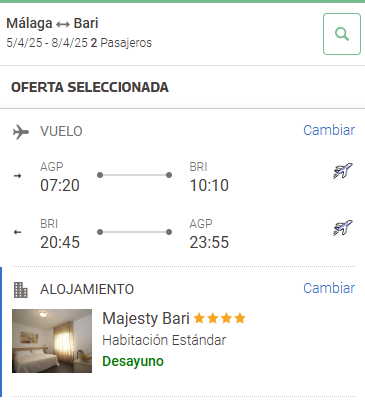Open the search magnifier button
Viewport: 365px width, 408px height.
342,34
